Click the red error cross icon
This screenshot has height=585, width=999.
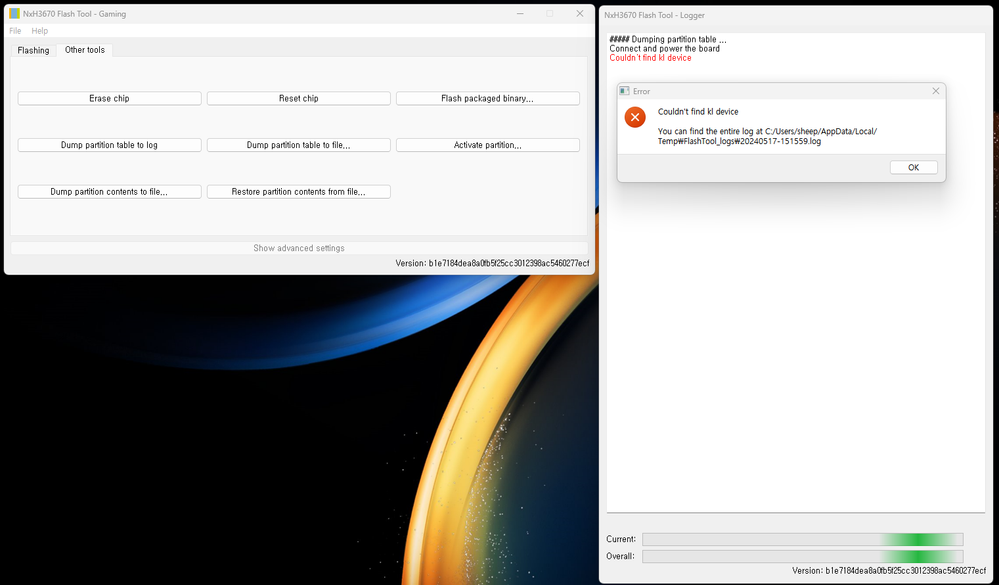(635, 117)
